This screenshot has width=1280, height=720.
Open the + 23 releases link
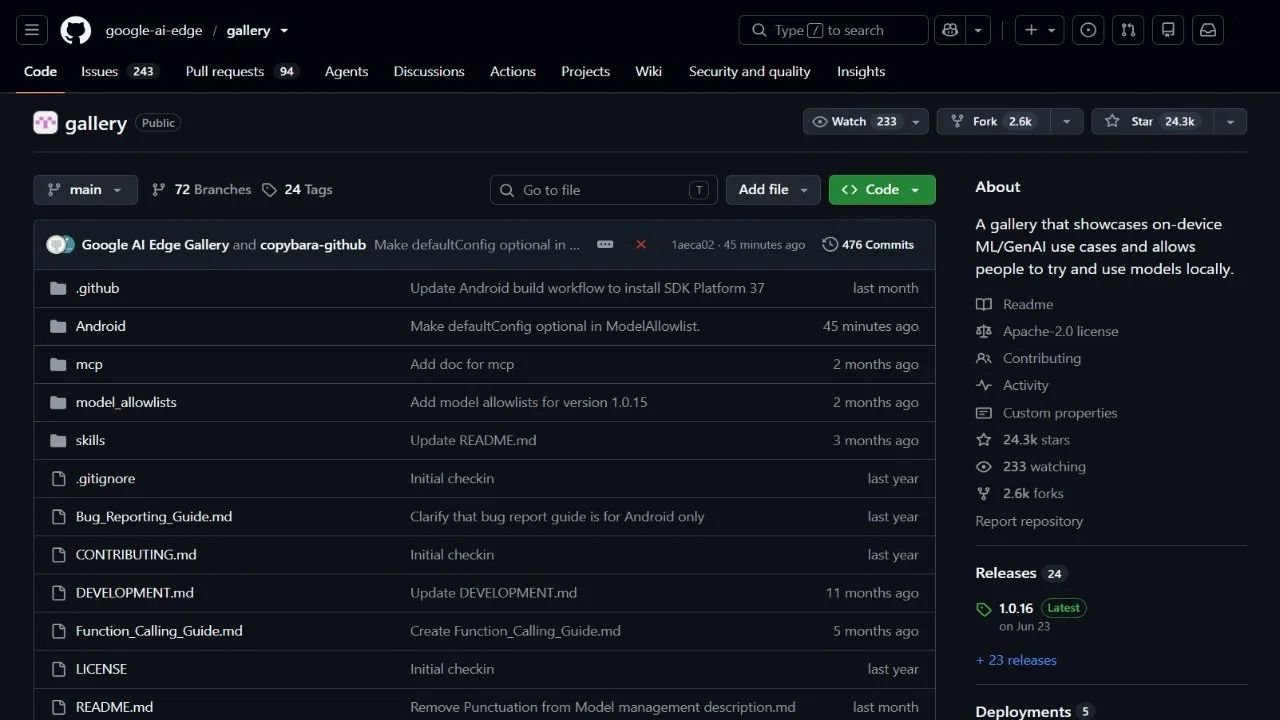pyautogui.click(x=1016, y=660)
